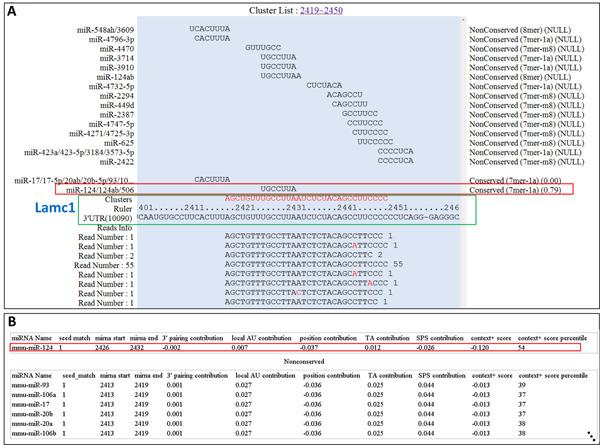Select the miR-449d label
The height and width of the screenshot is (445, 600).
pyautogui.click(x=117, y=105)
